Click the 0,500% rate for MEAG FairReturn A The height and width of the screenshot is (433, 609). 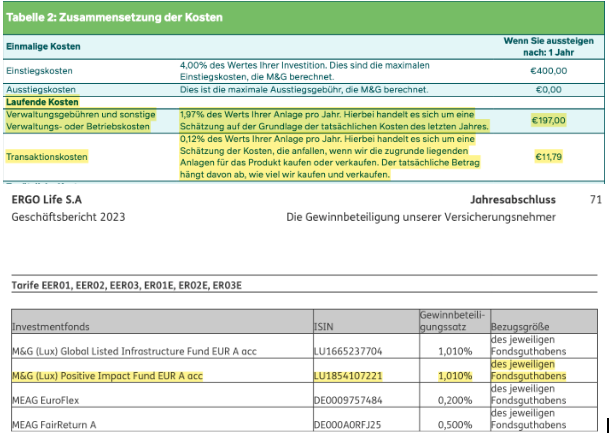(x=455, y=425)
